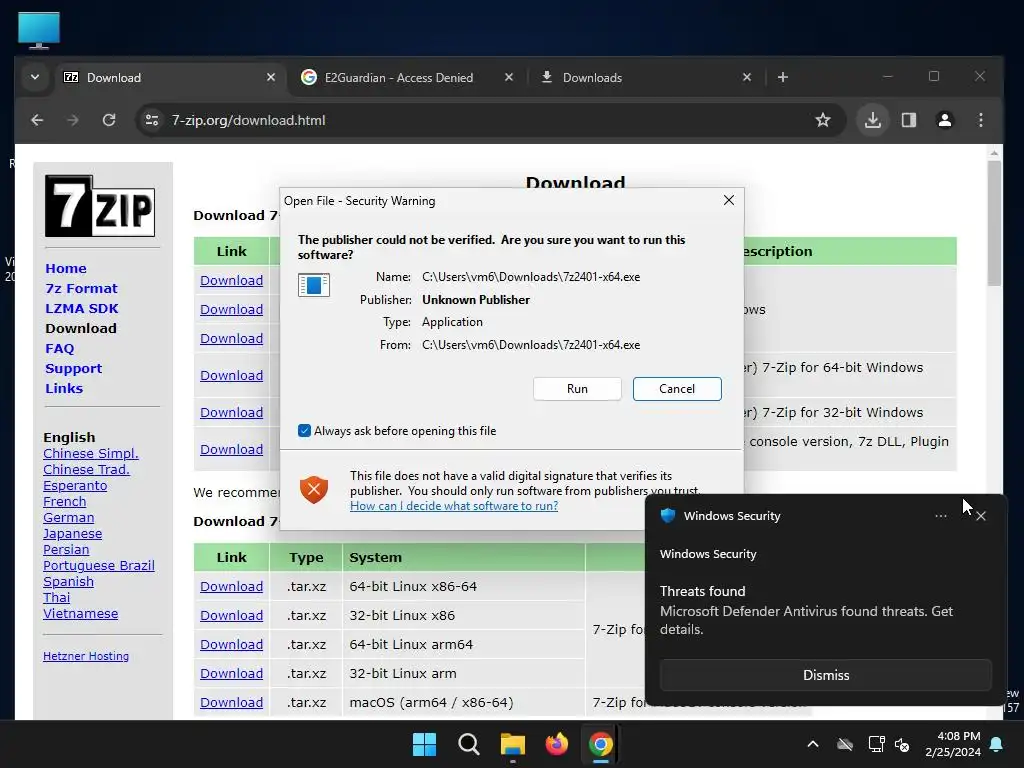Open How can I decide what software link

click(454, 505)
